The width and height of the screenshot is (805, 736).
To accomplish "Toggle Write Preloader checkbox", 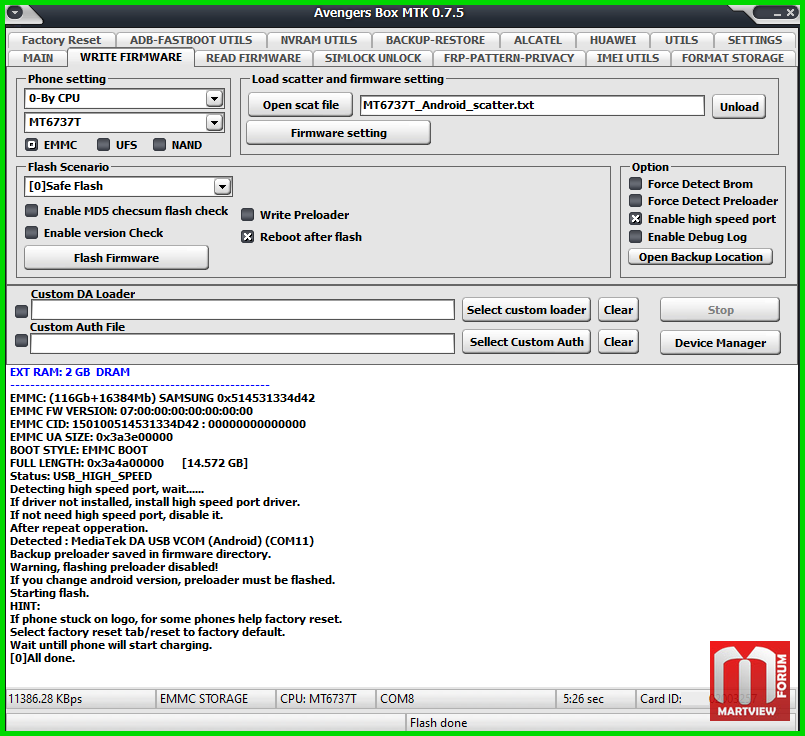I will pyautogui.click(x=247, y=215).
